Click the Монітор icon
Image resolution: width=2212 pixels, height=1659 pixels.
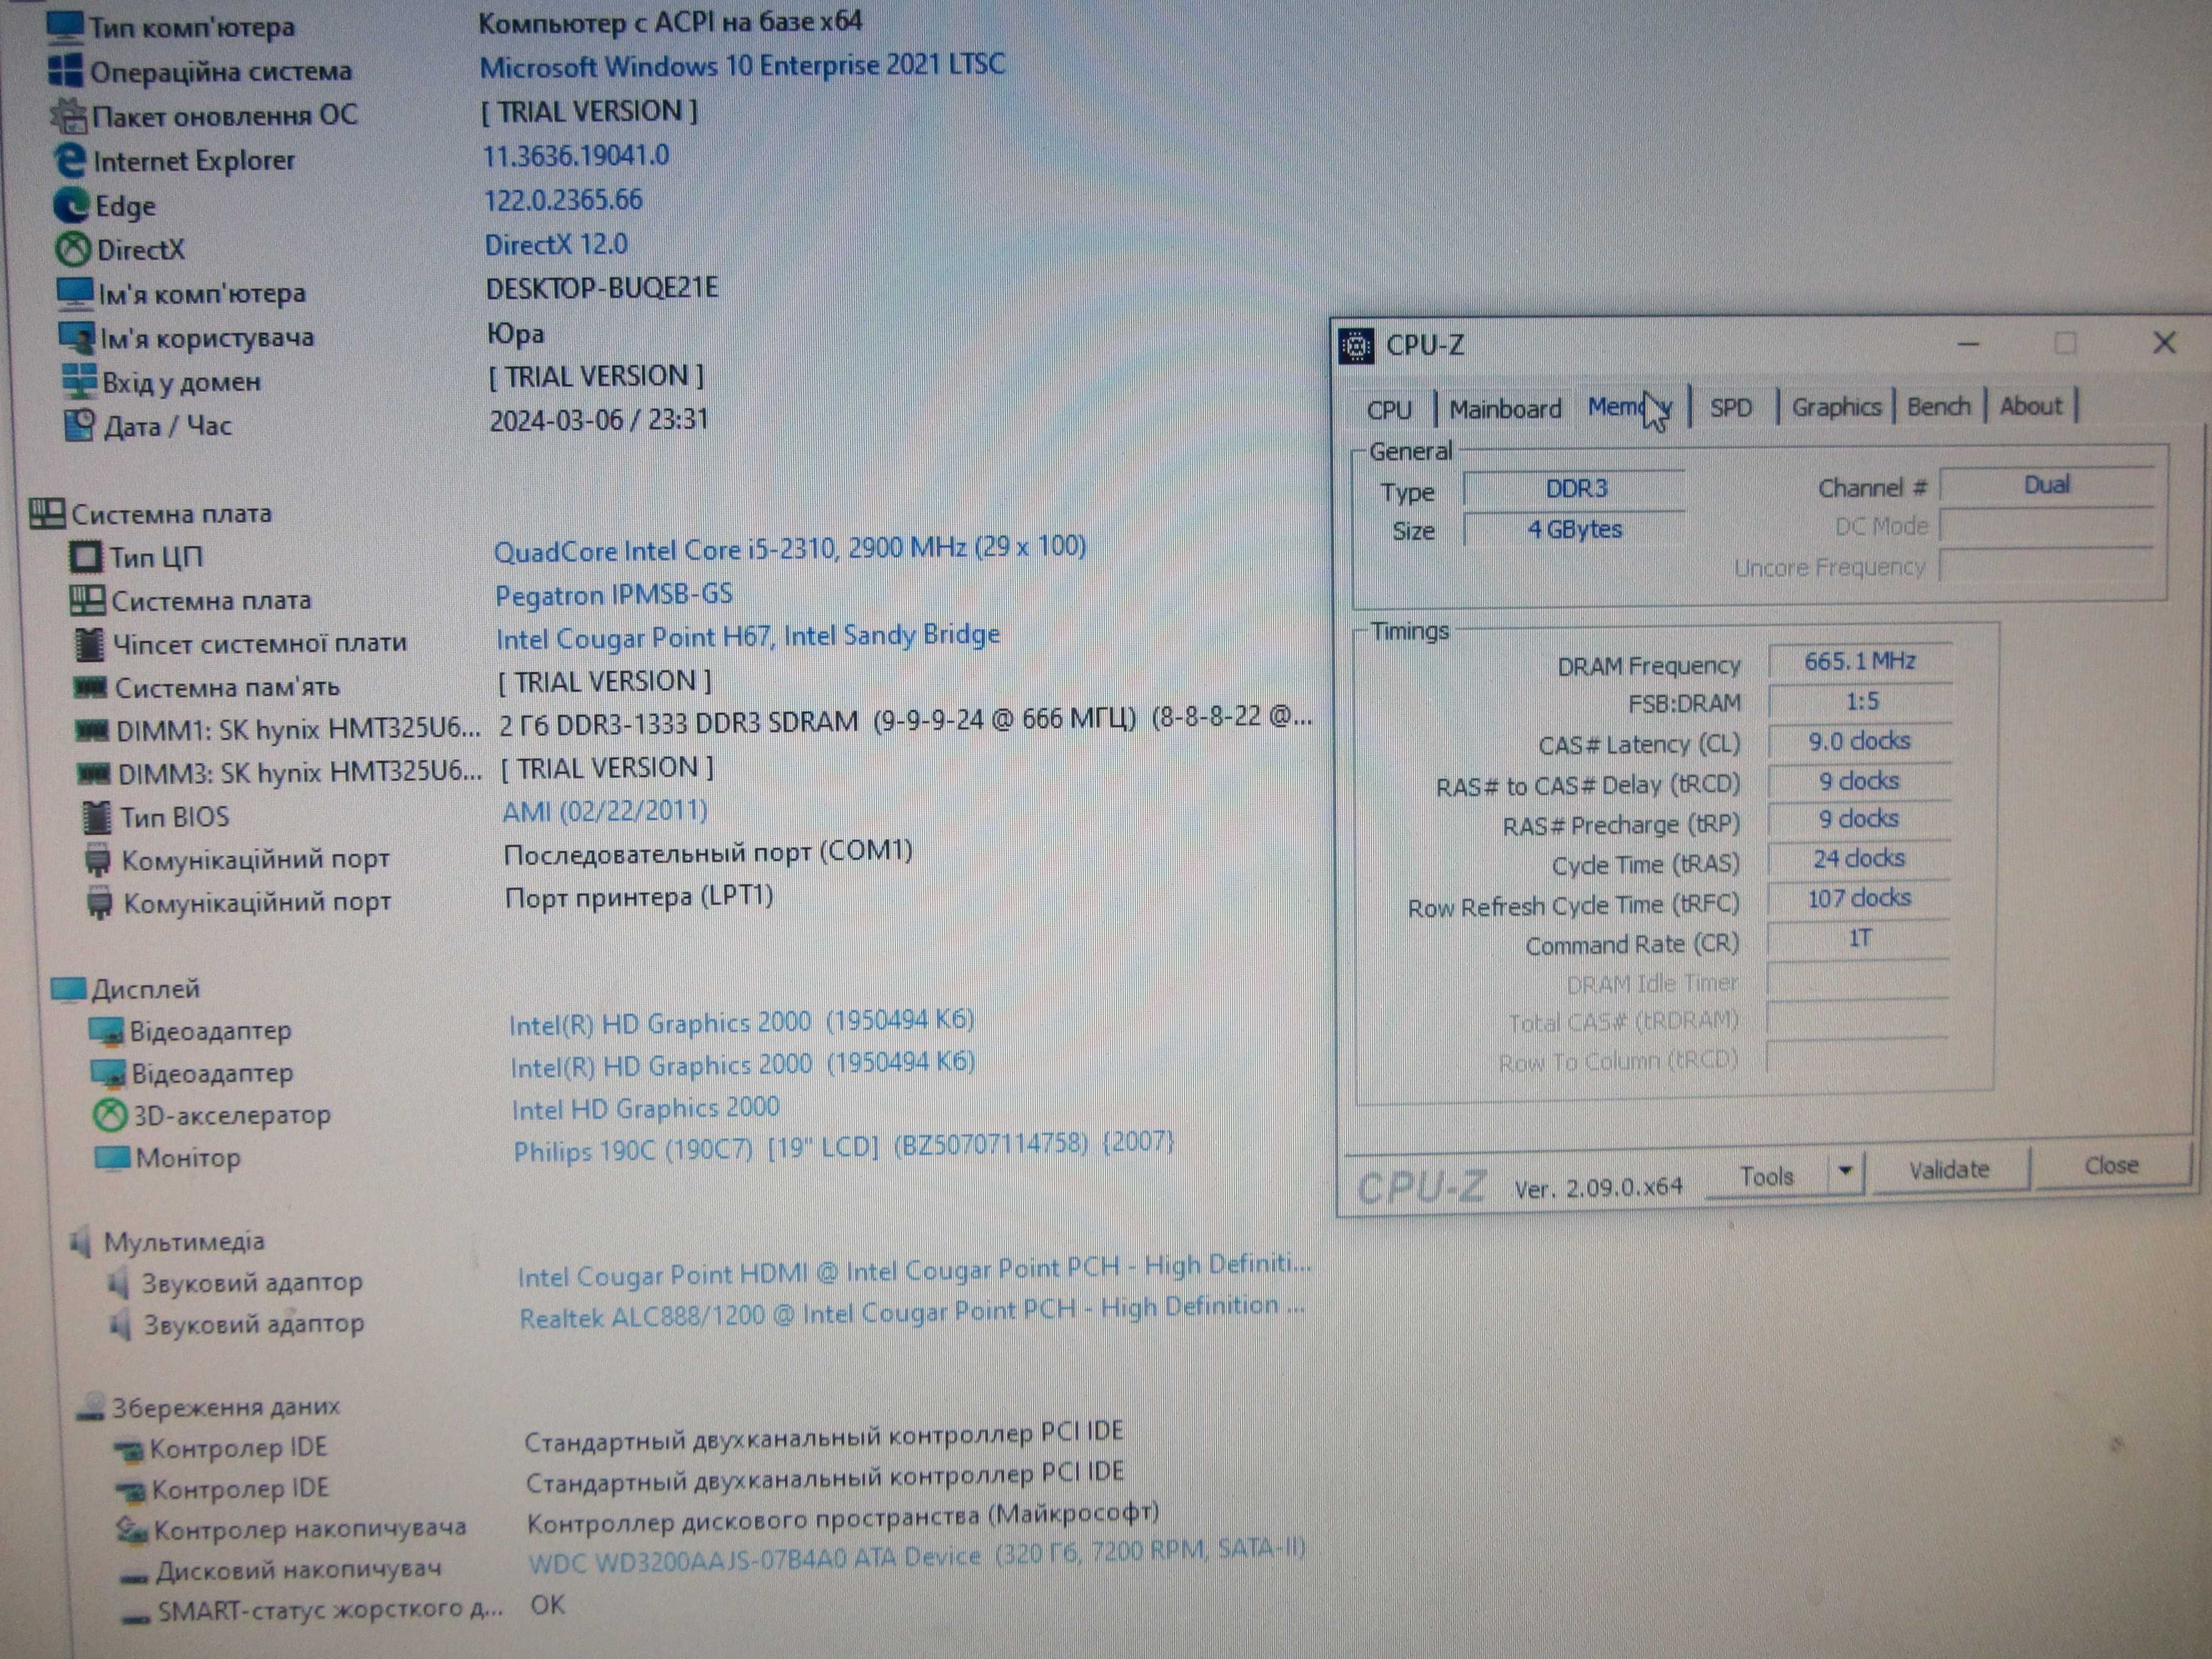(x=112, y=1158)
